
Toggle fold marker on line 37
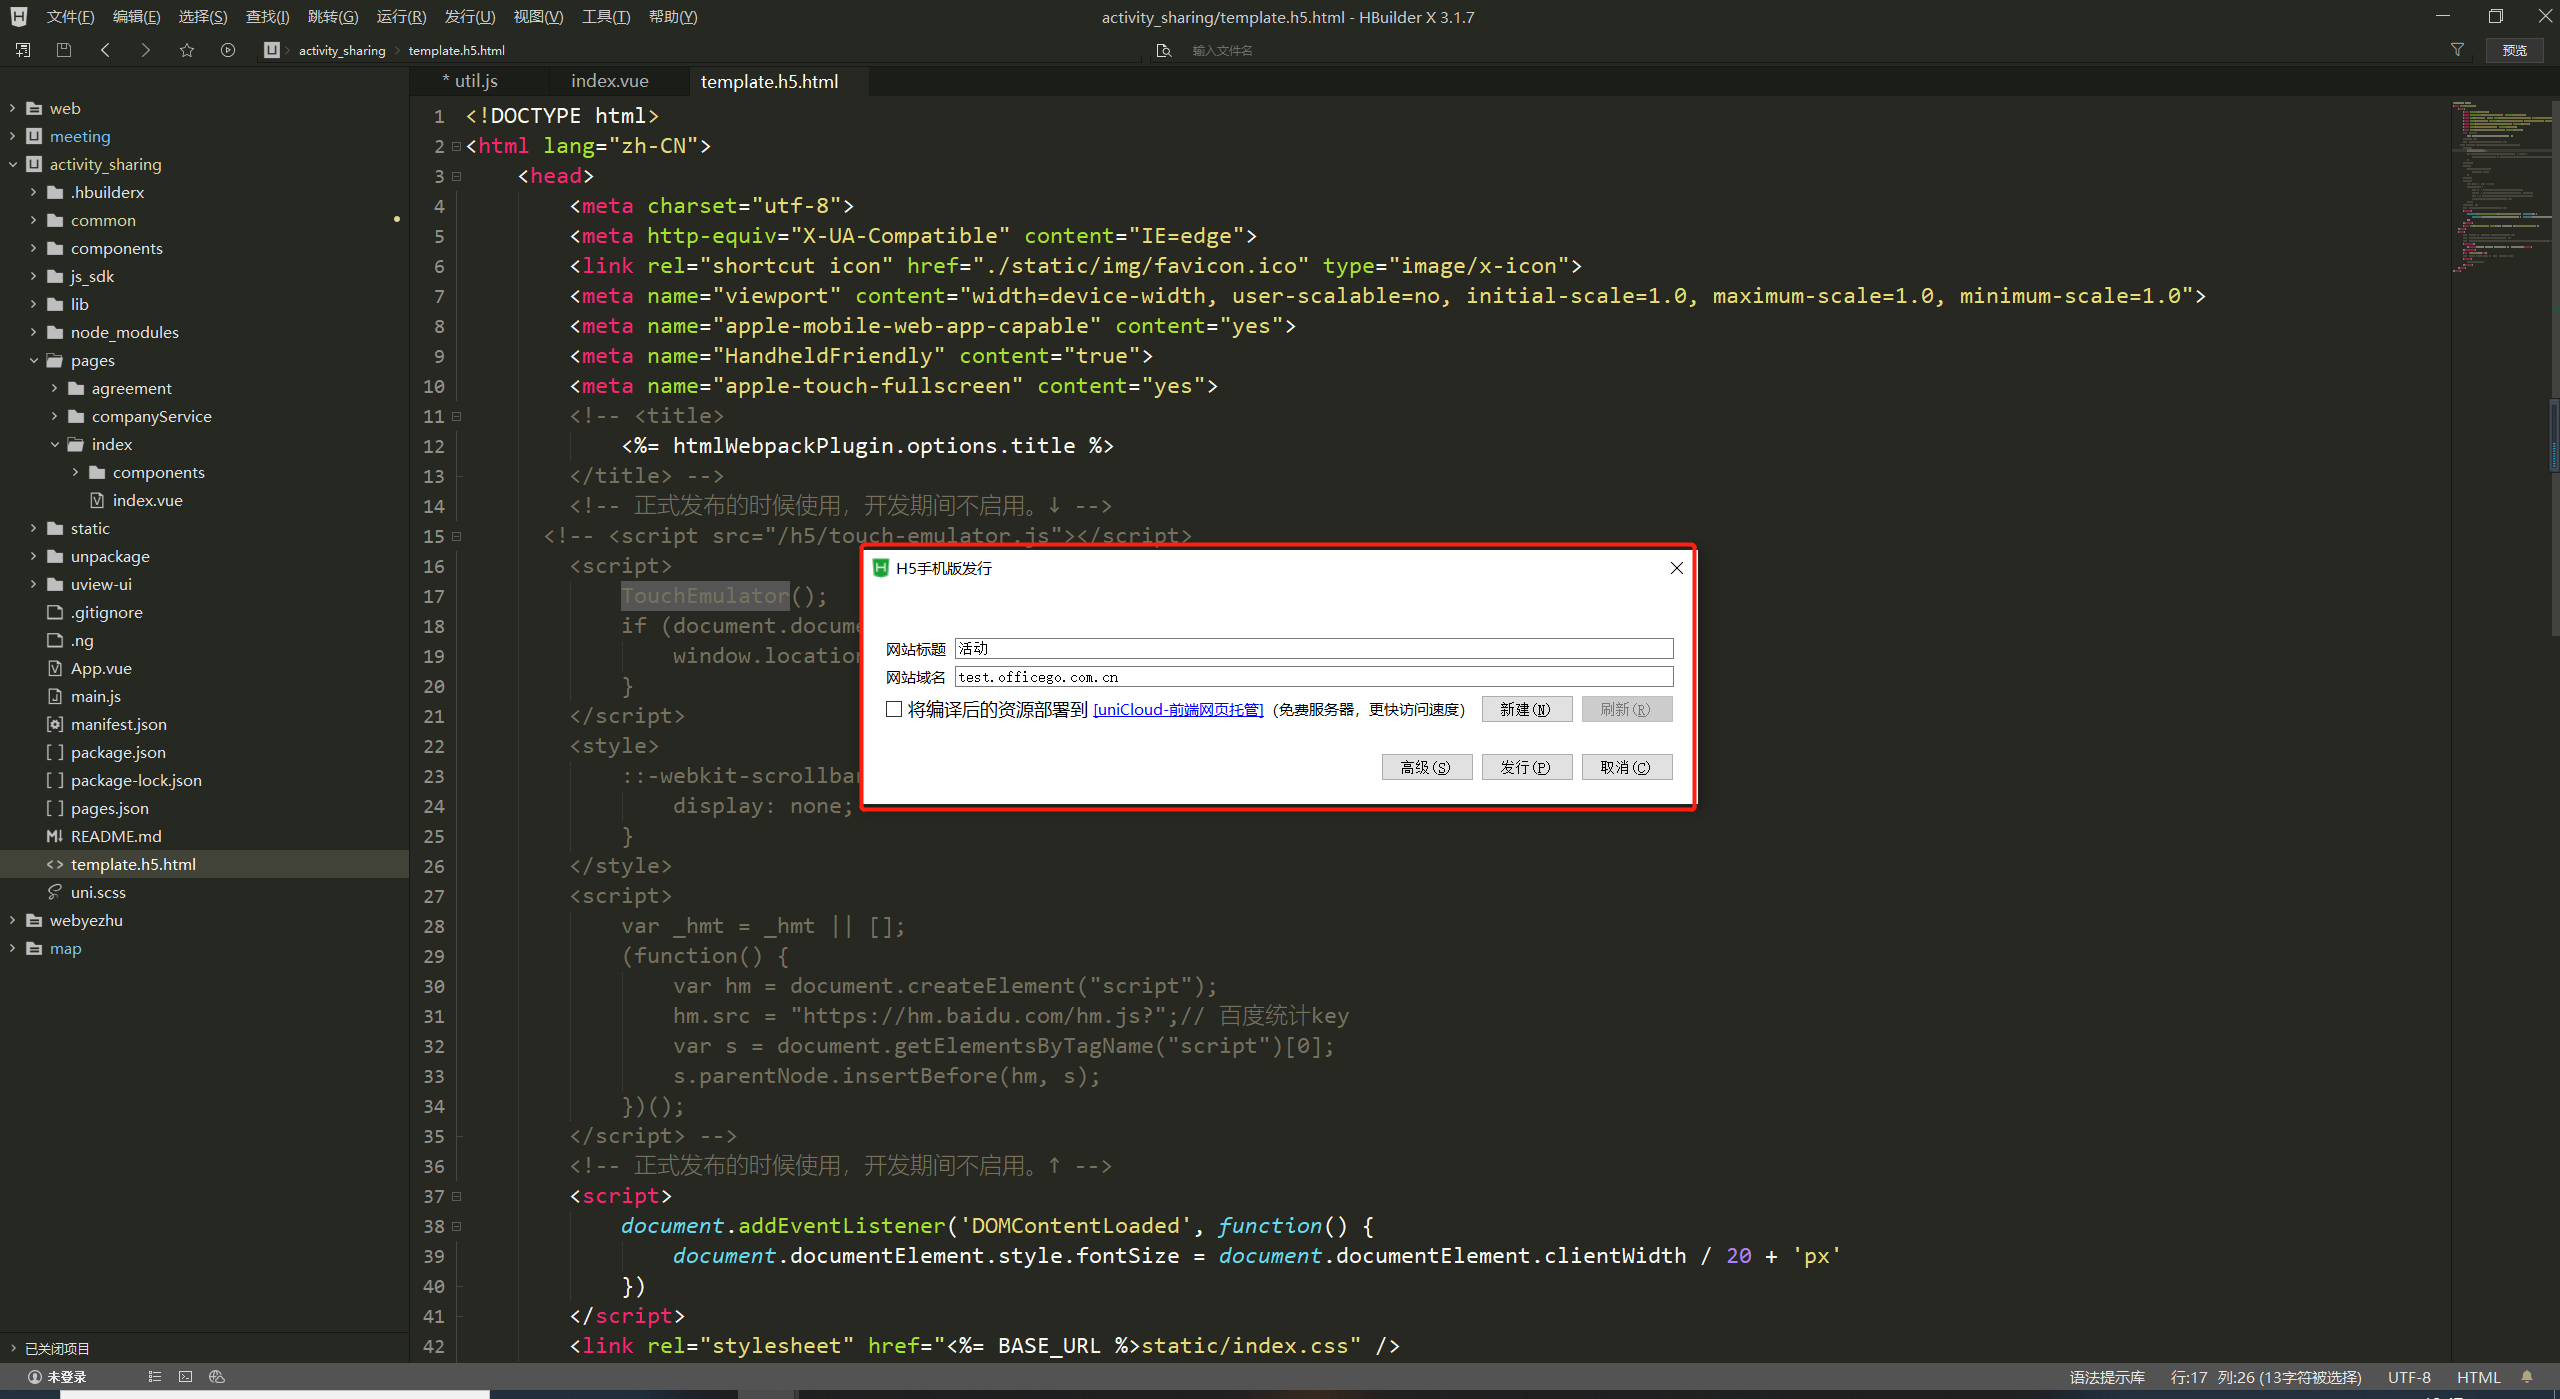(457, 1197)
